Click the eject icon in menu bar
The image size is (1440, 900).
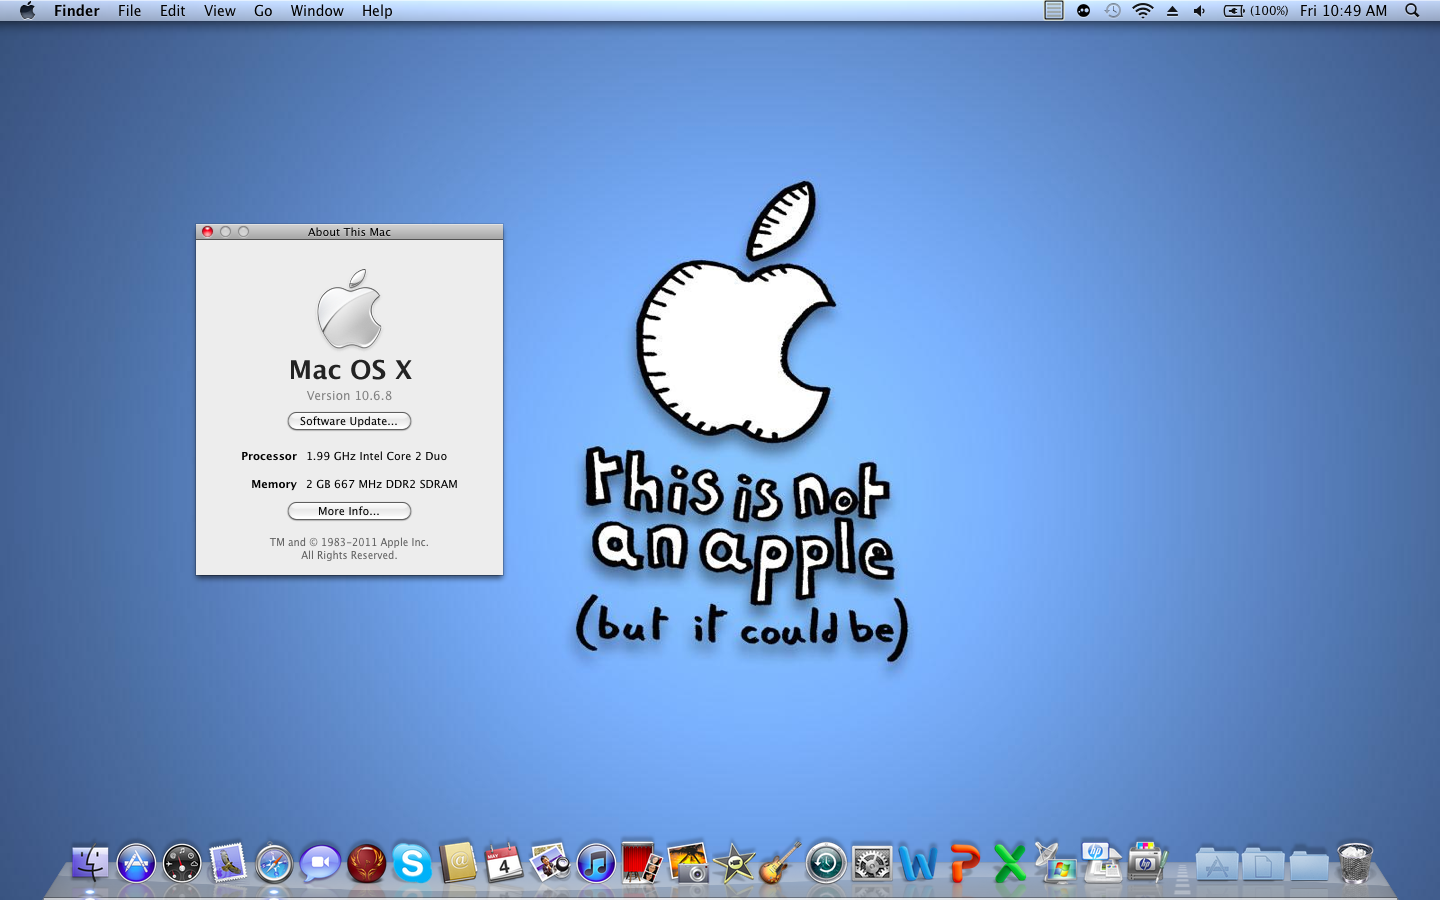pos(1172,11)
